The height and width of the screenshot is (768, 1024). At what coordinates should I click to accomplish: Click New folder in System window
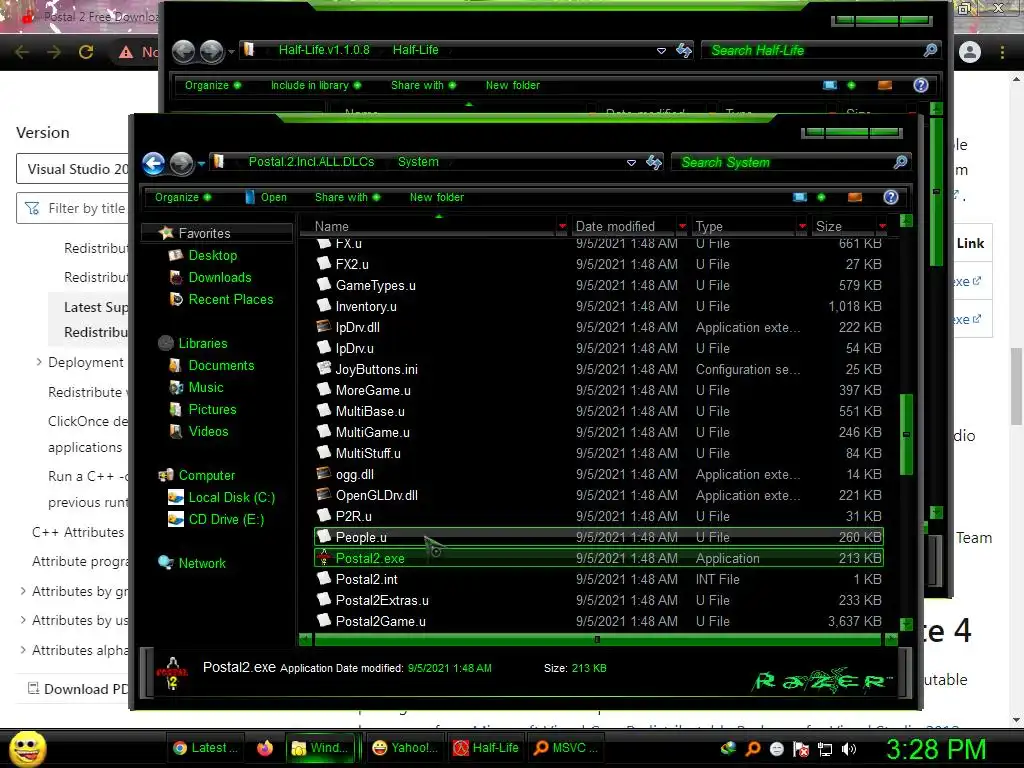point(436,197)
